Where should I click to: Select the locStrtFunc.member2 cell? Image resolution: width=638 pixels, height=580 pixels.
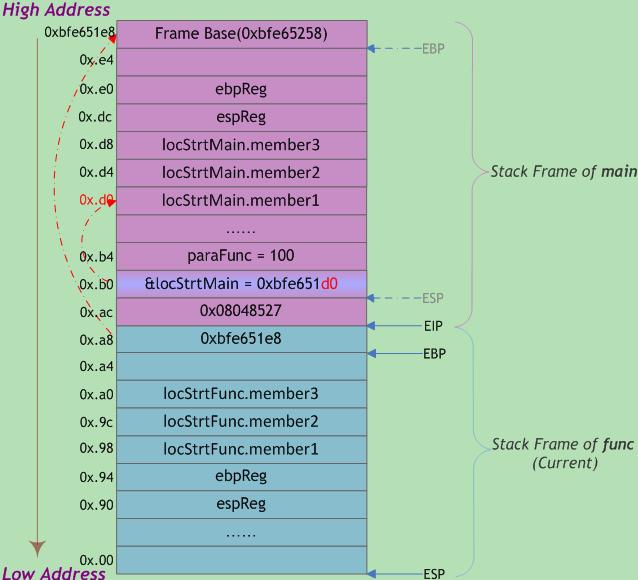click(x=241, y=422)
